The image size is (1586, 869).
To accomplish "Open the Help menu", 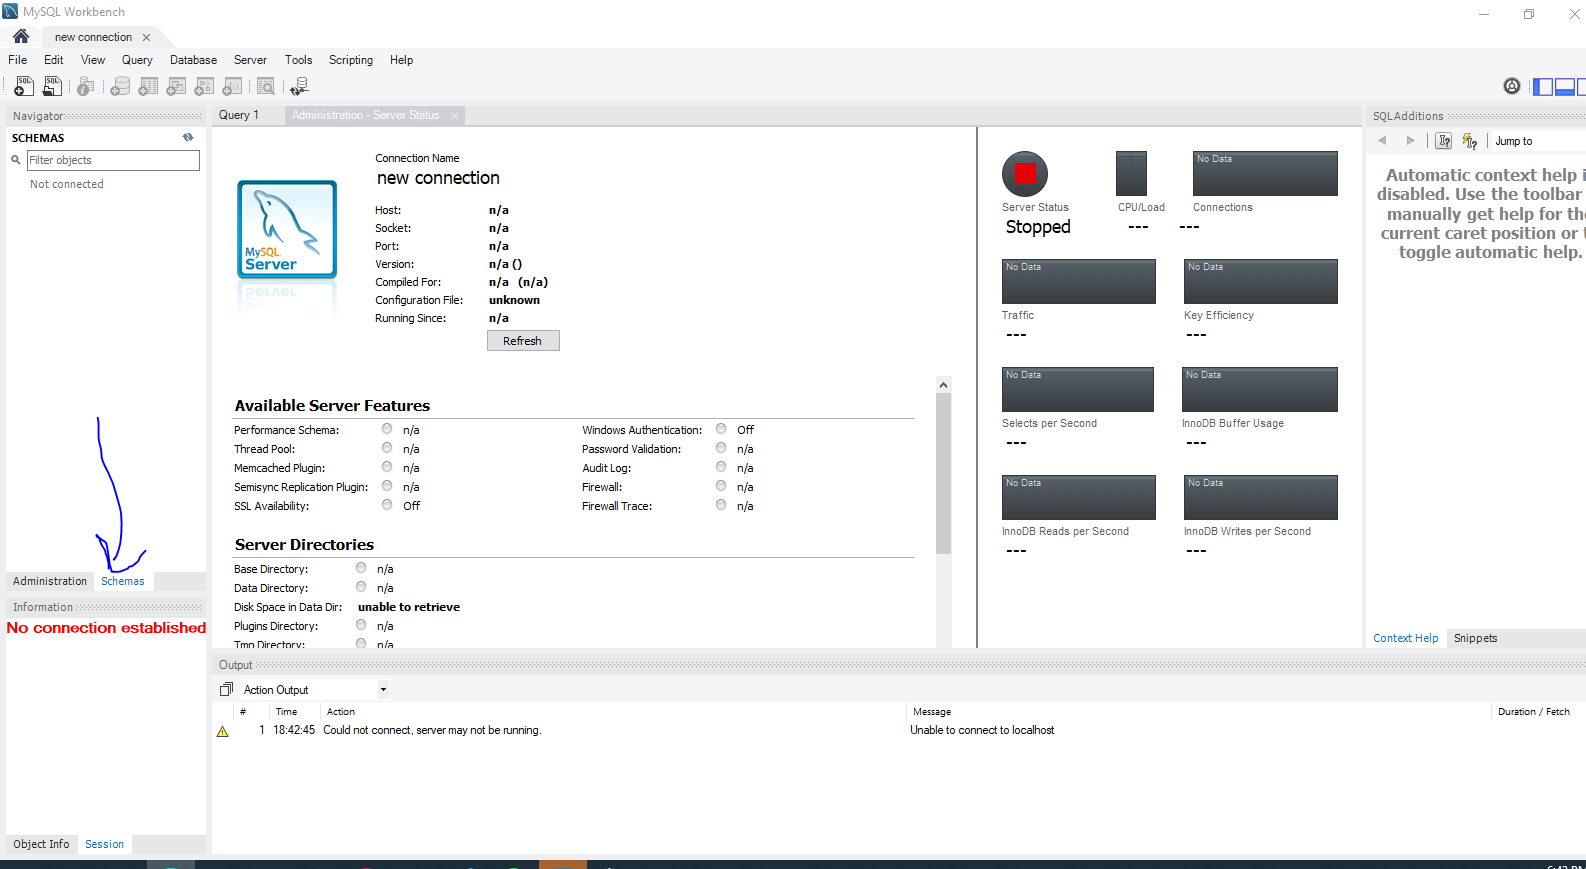I will (401, 60).
